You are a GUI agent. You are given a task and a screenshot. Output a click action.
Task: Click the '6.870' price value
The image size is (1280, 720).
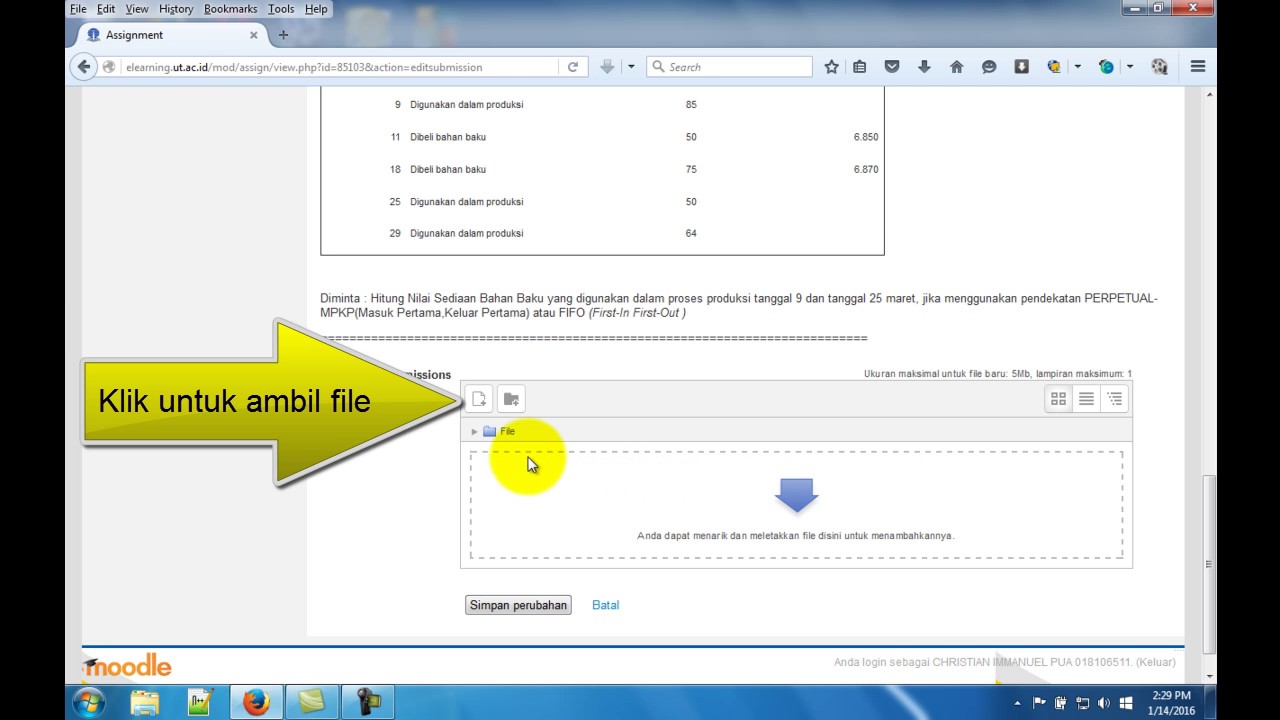tap(866, 170)
